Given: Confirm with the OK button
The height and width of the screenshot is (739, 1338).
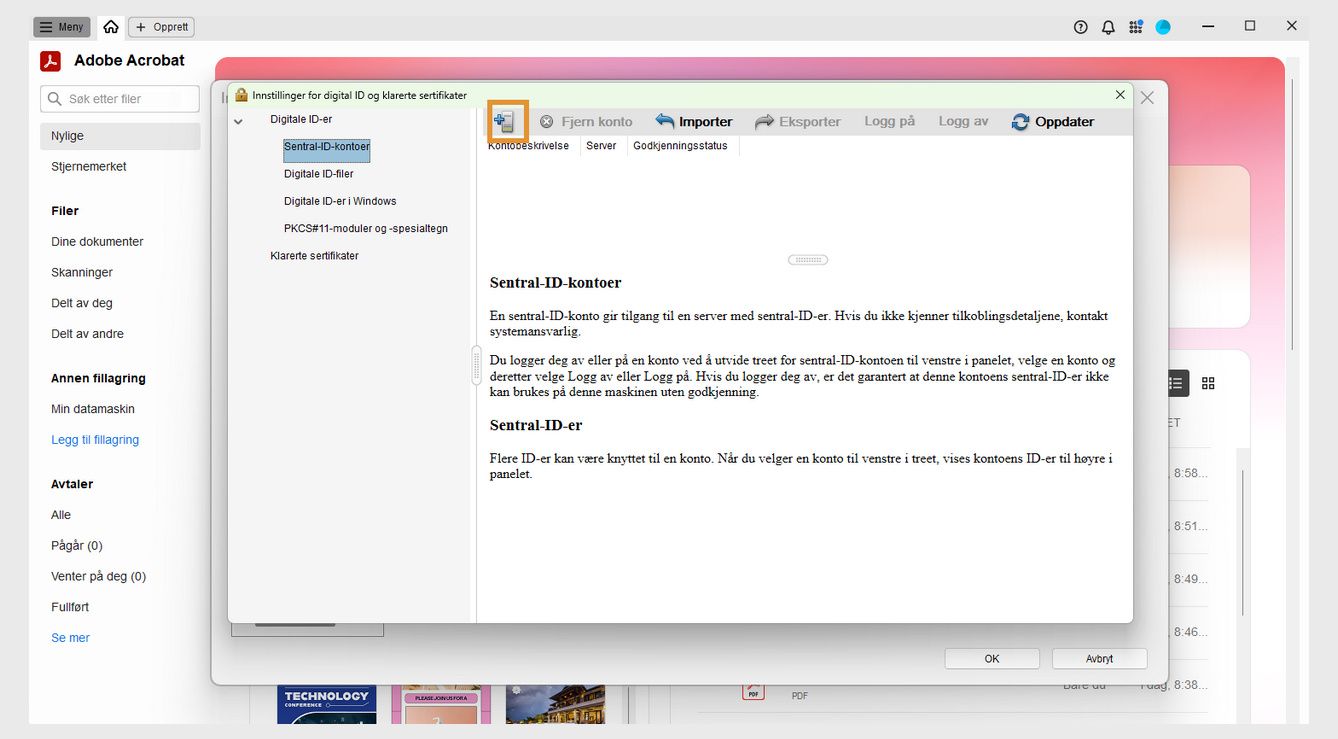Looking at the screenshot, I should click(x=992, y=659).
